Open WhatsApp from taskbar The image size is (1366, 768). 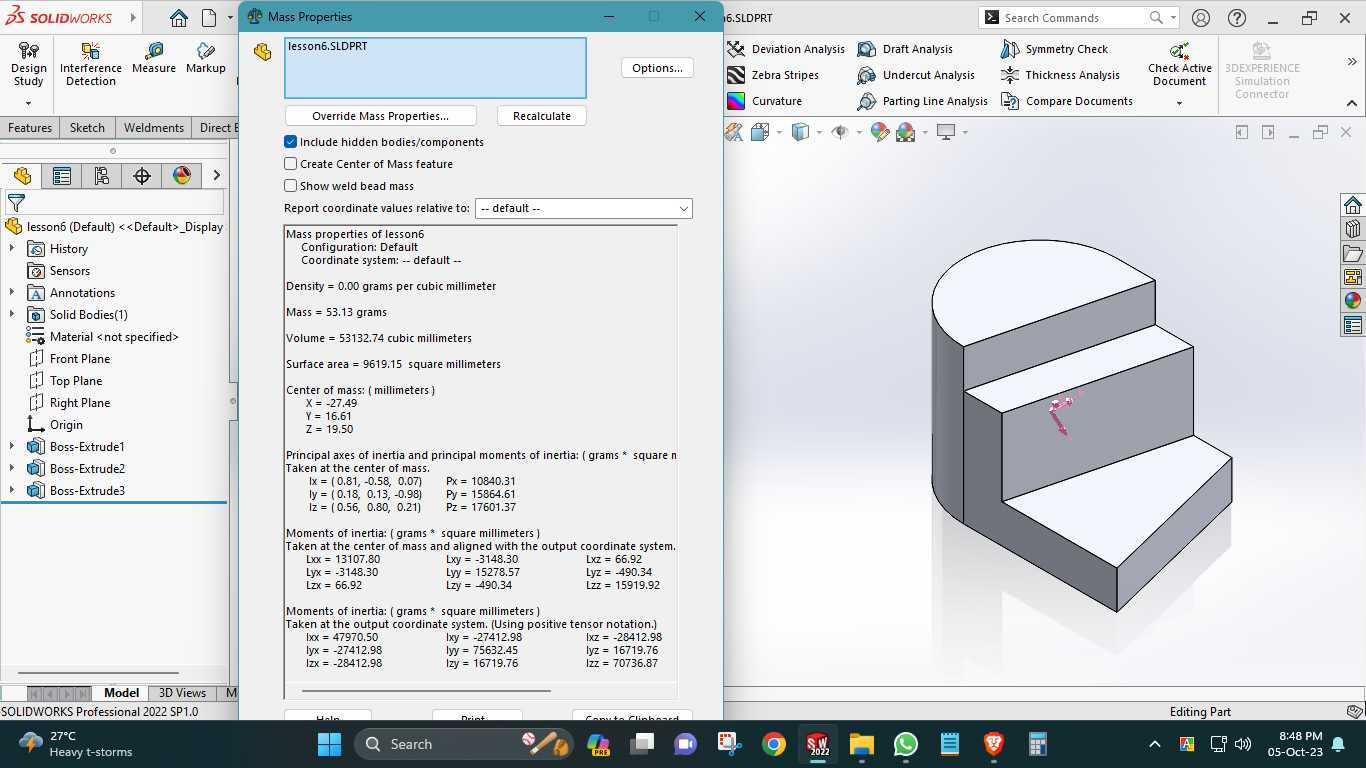click(x=906, y=744)
